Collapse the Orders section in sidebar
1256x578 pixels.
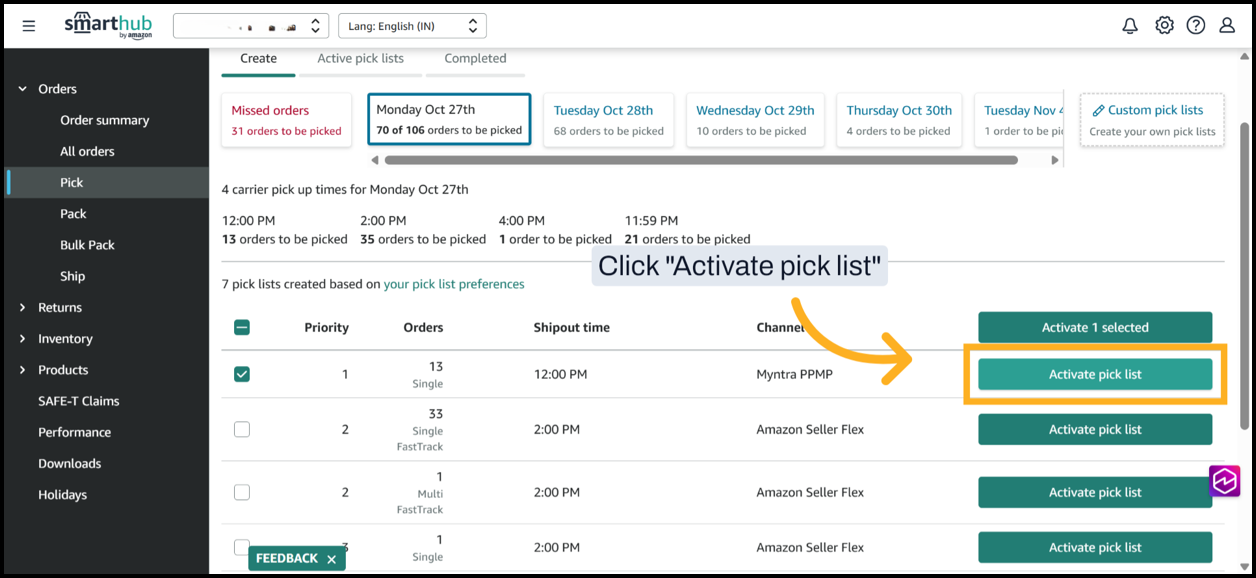(x=23, y=89)
